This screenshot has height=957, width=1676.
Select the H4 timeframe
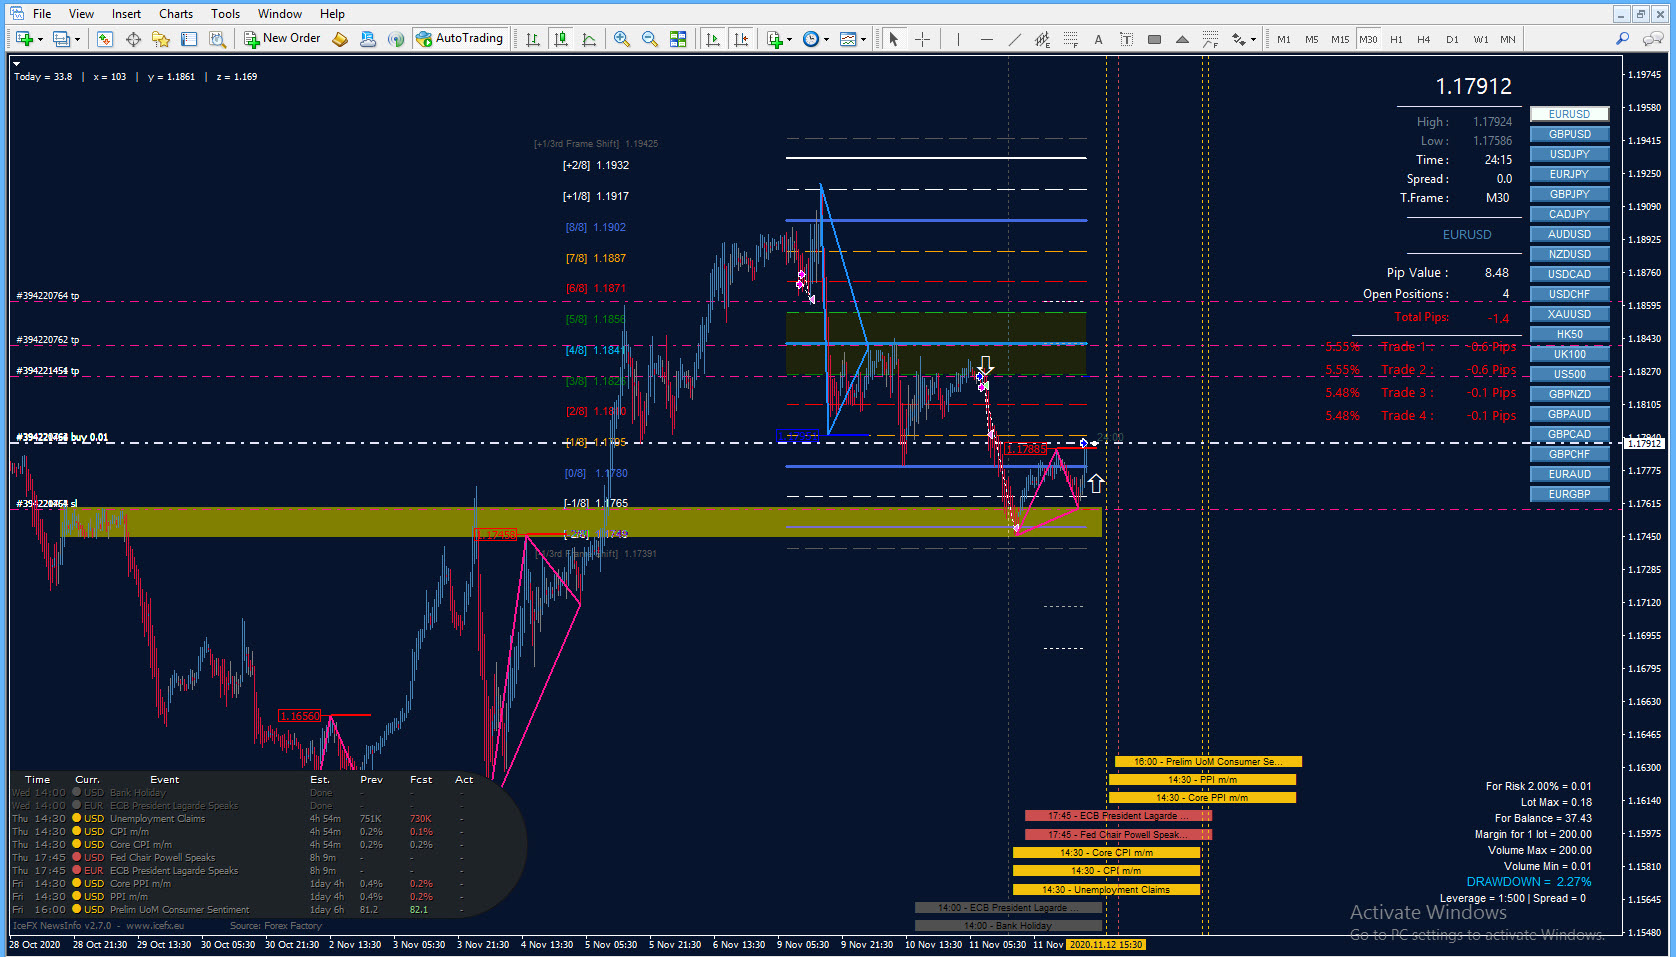[1424, 39]
